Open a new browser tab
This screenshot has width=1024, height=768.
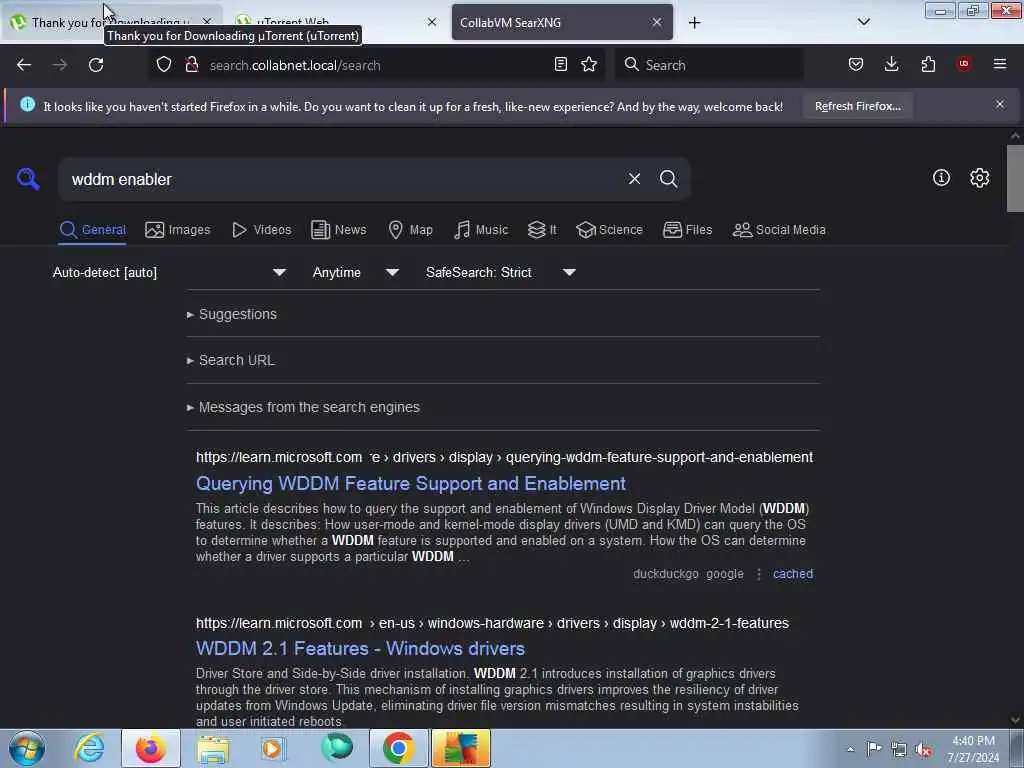[x=694, y=23]
